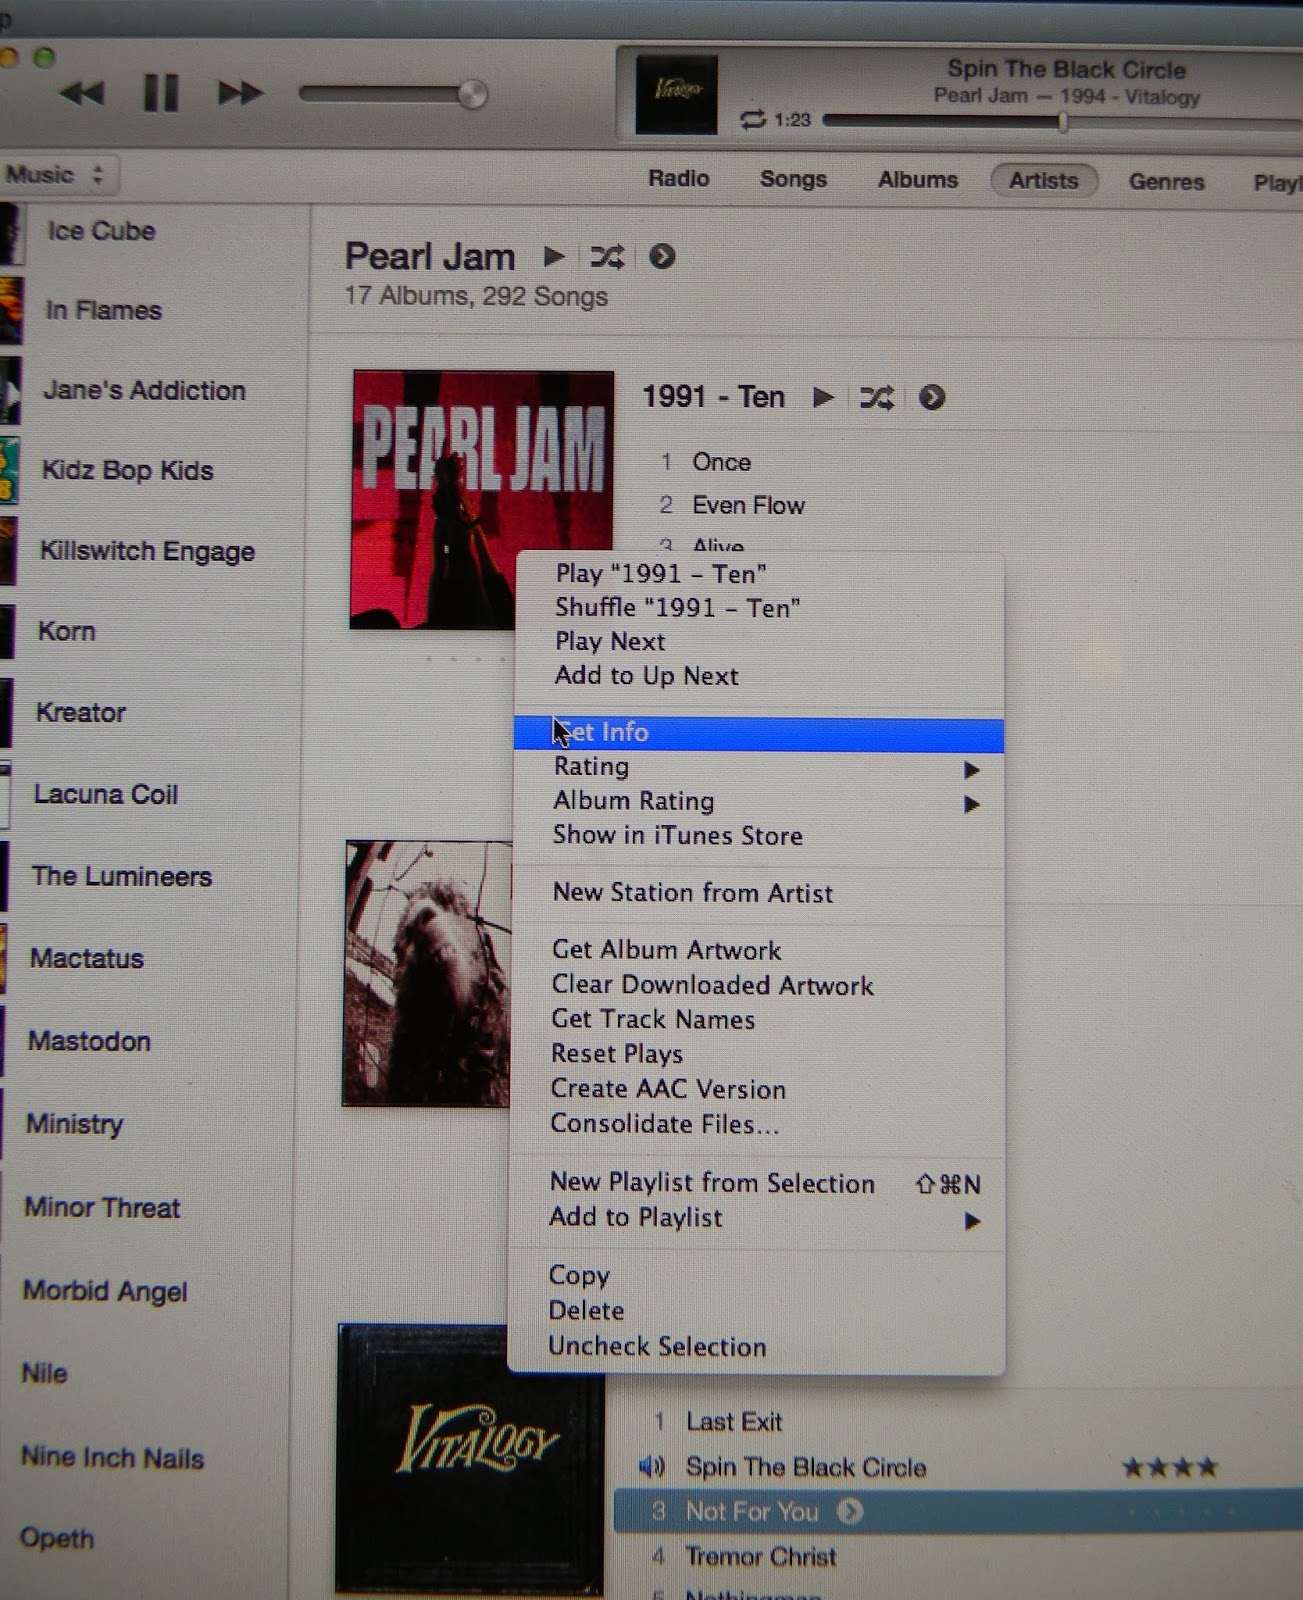Toggle the repeat icon in now playing

(752, 120)
